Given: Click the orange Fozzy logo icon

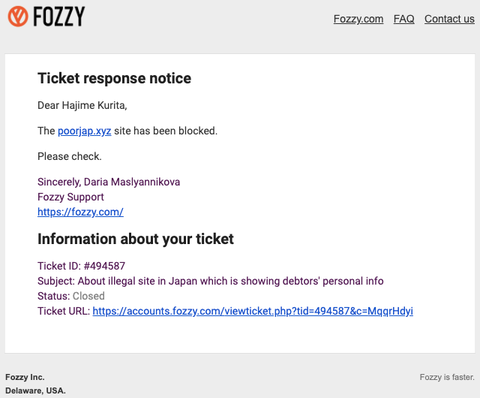Looking at the screenshot, I should pos(18,17).
